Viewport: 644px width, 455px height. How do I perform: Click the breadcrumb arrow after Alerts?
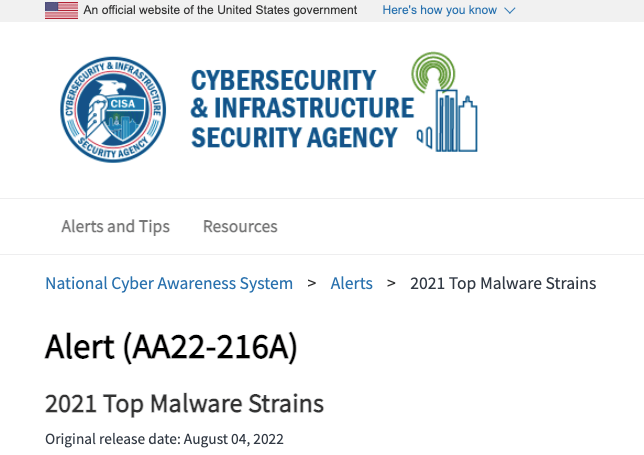391,283
